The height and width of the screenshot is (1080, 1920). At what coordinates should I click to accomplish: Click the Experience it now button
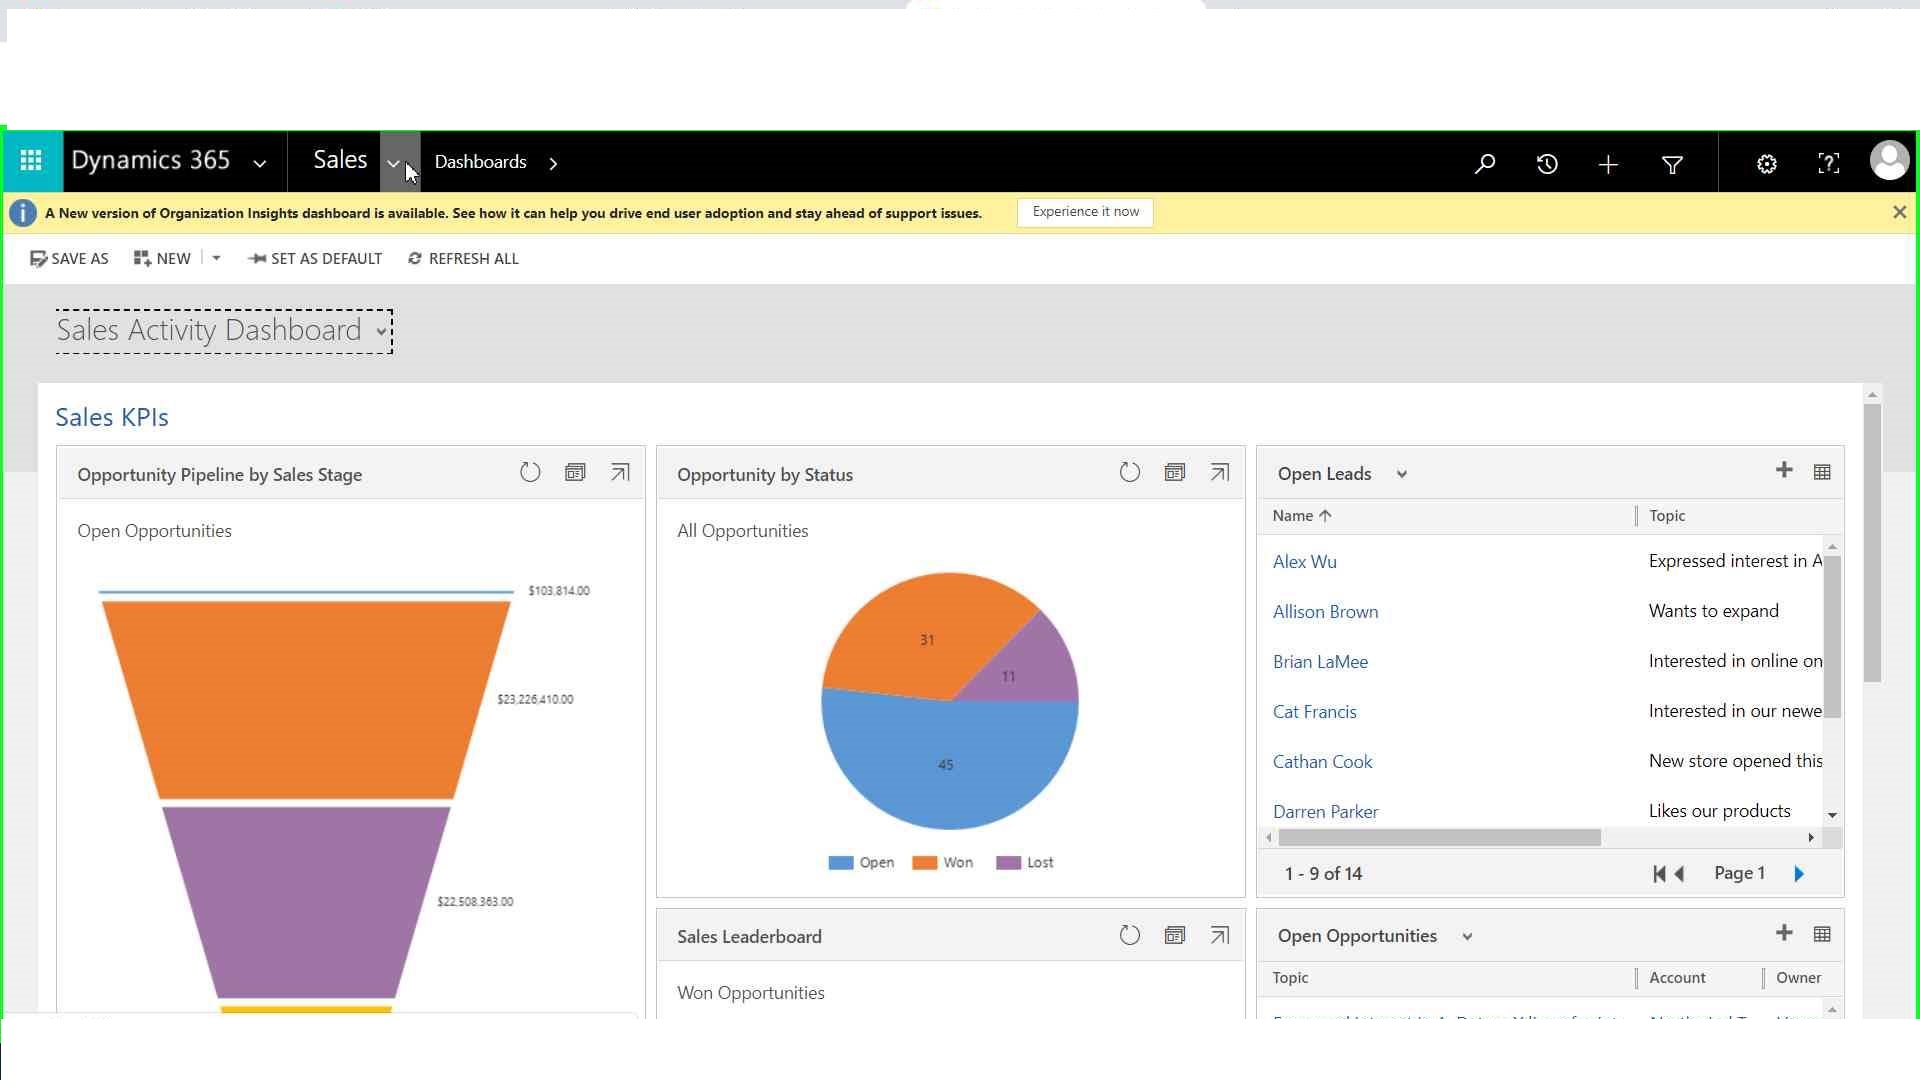[1085, 212]
